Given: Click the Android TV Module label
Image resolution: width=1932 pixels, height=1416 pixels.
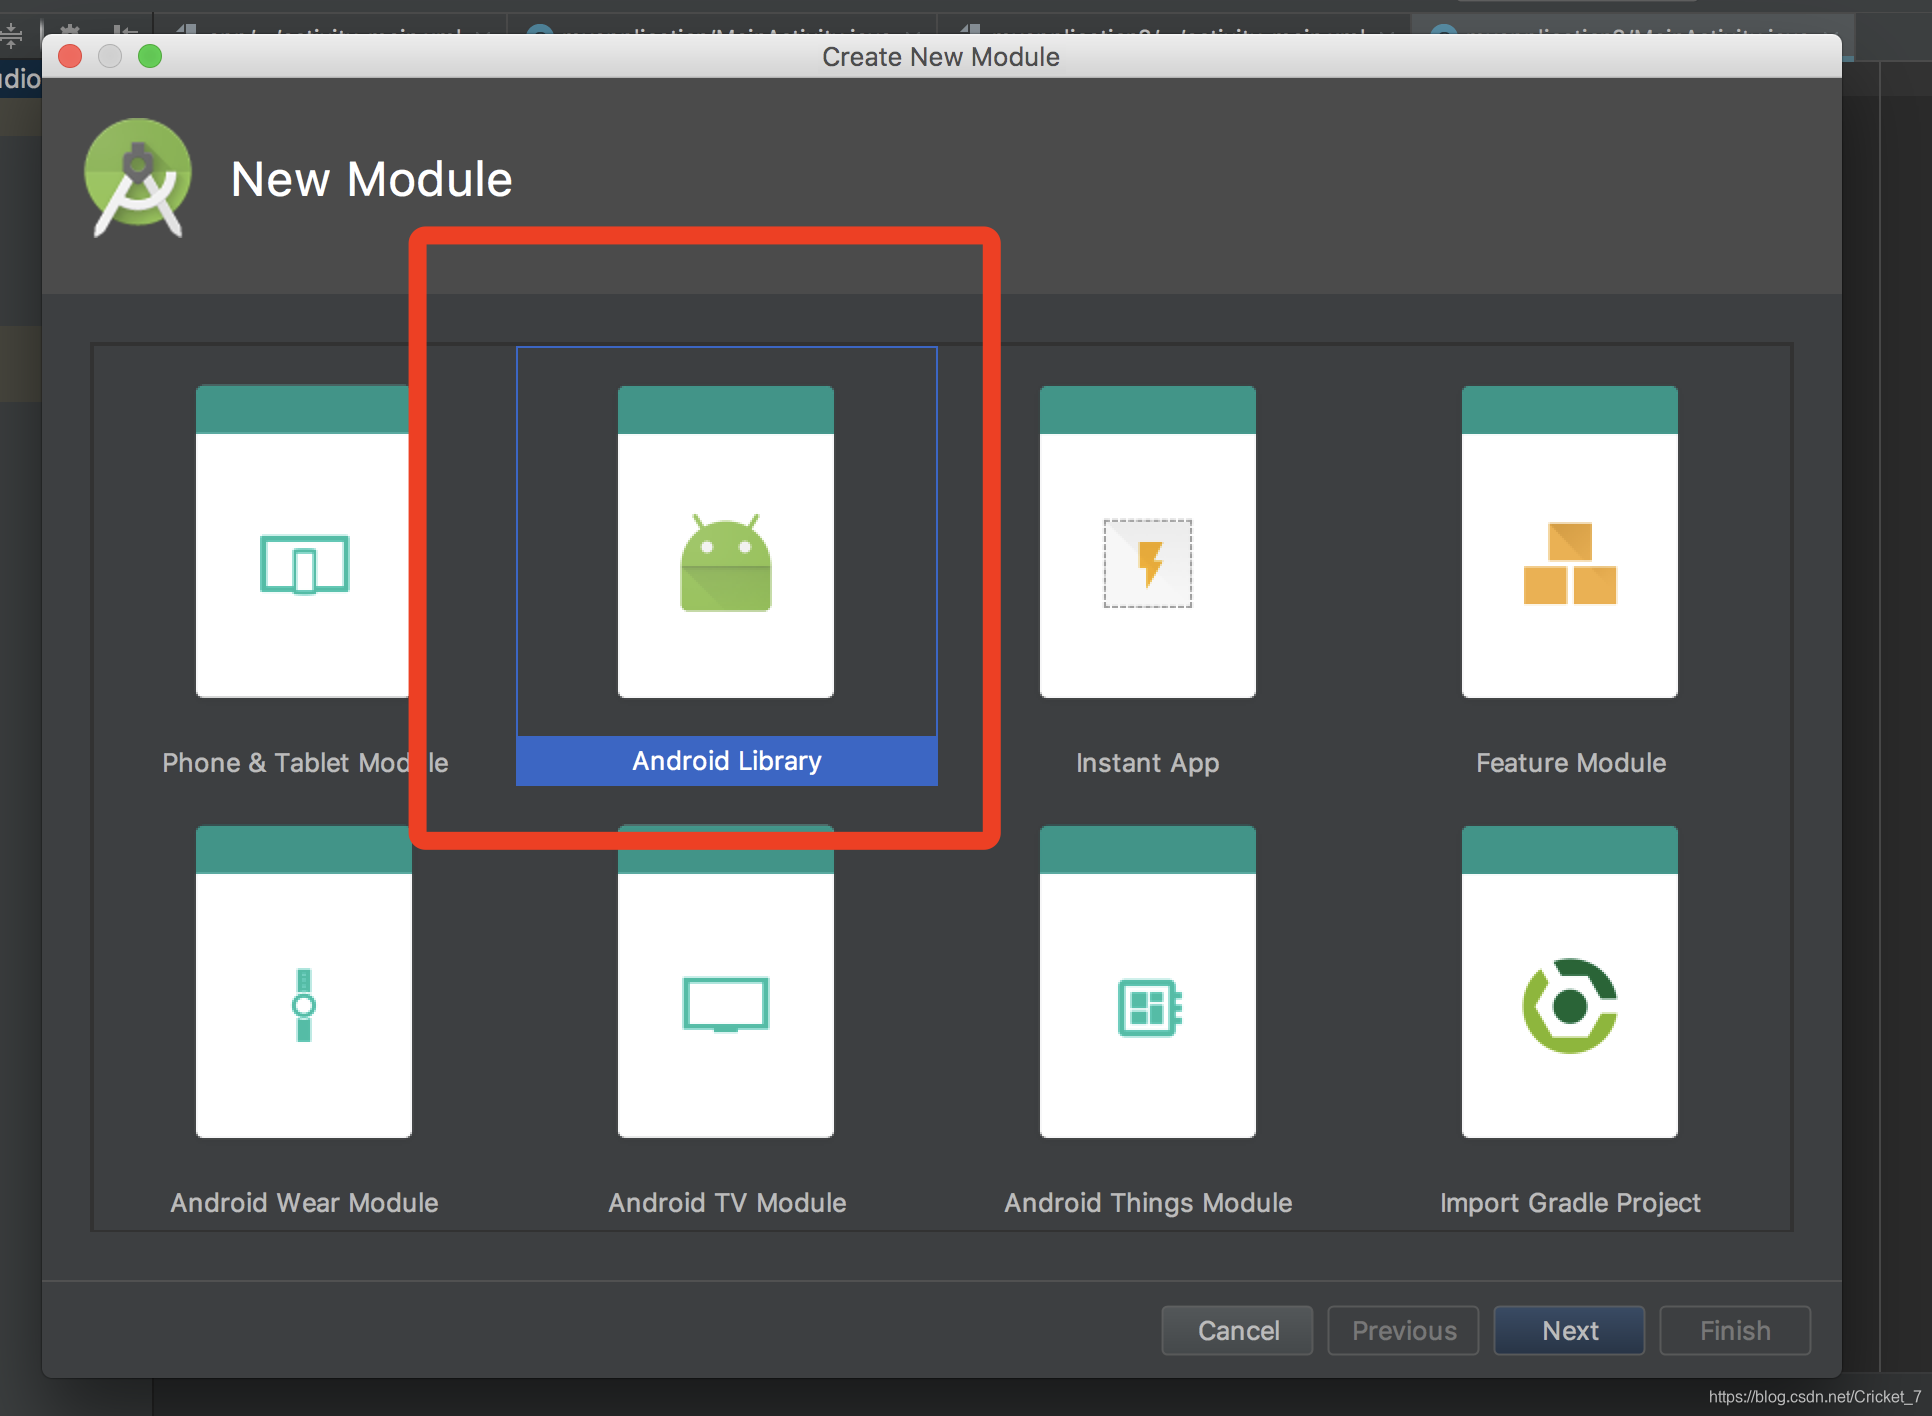Looking at the screenshot, I should [727, 1203].
